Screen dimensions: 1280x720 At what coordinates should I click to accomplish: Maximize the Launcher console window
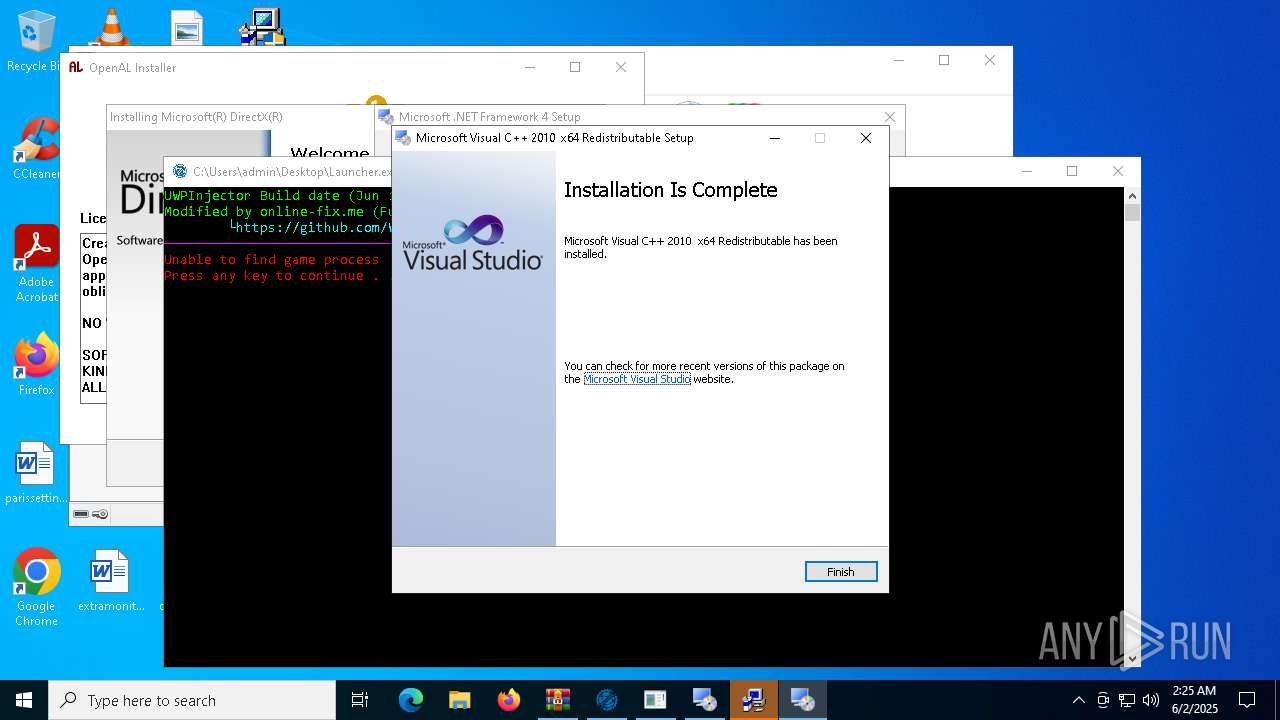1072,171
